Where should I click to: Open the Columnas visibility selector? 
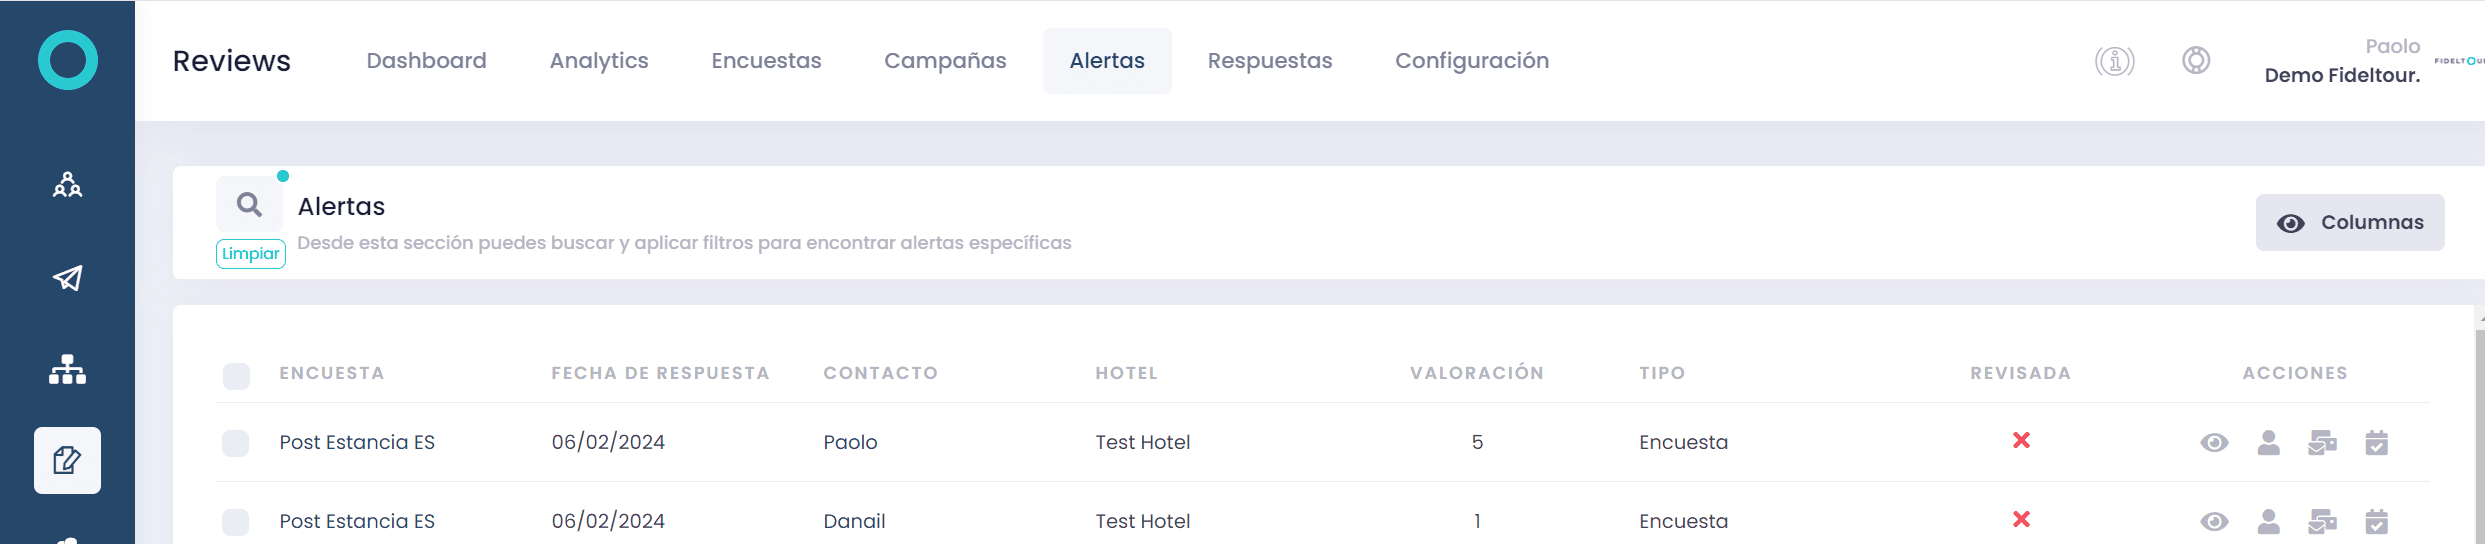(2349, 222)
